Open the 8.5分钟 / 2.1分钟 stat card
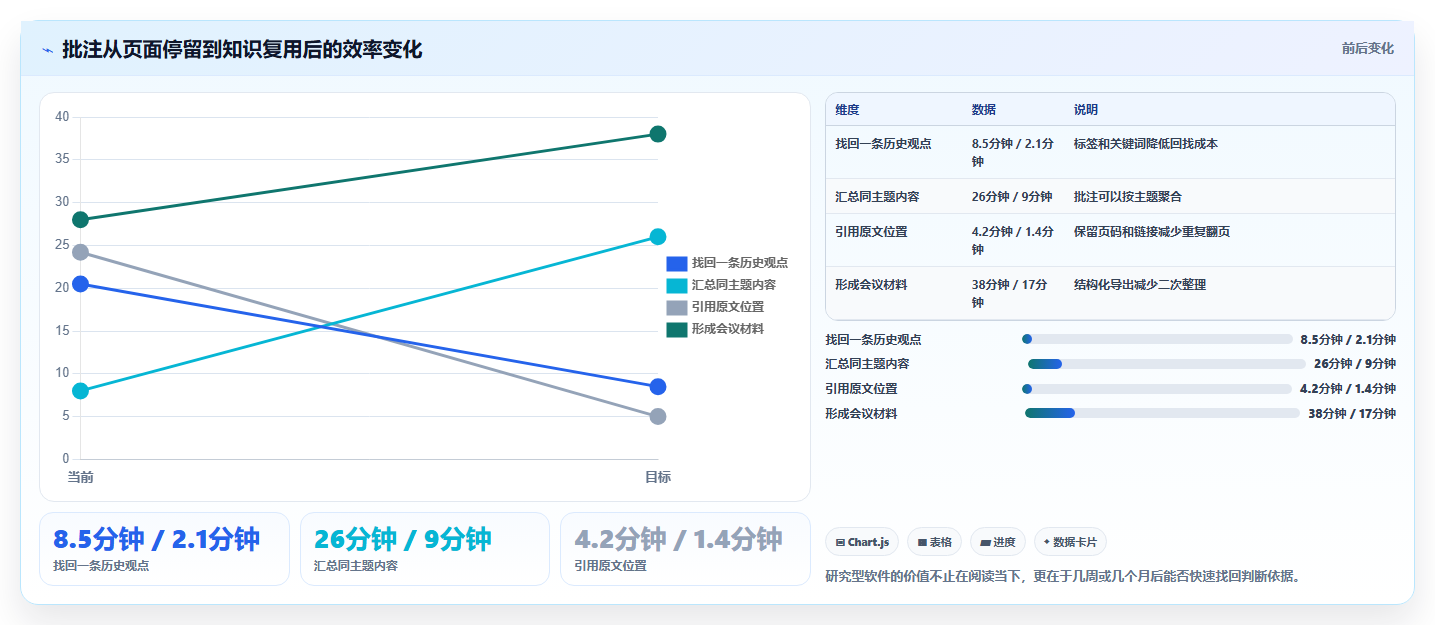 click(x=164, y=549)
